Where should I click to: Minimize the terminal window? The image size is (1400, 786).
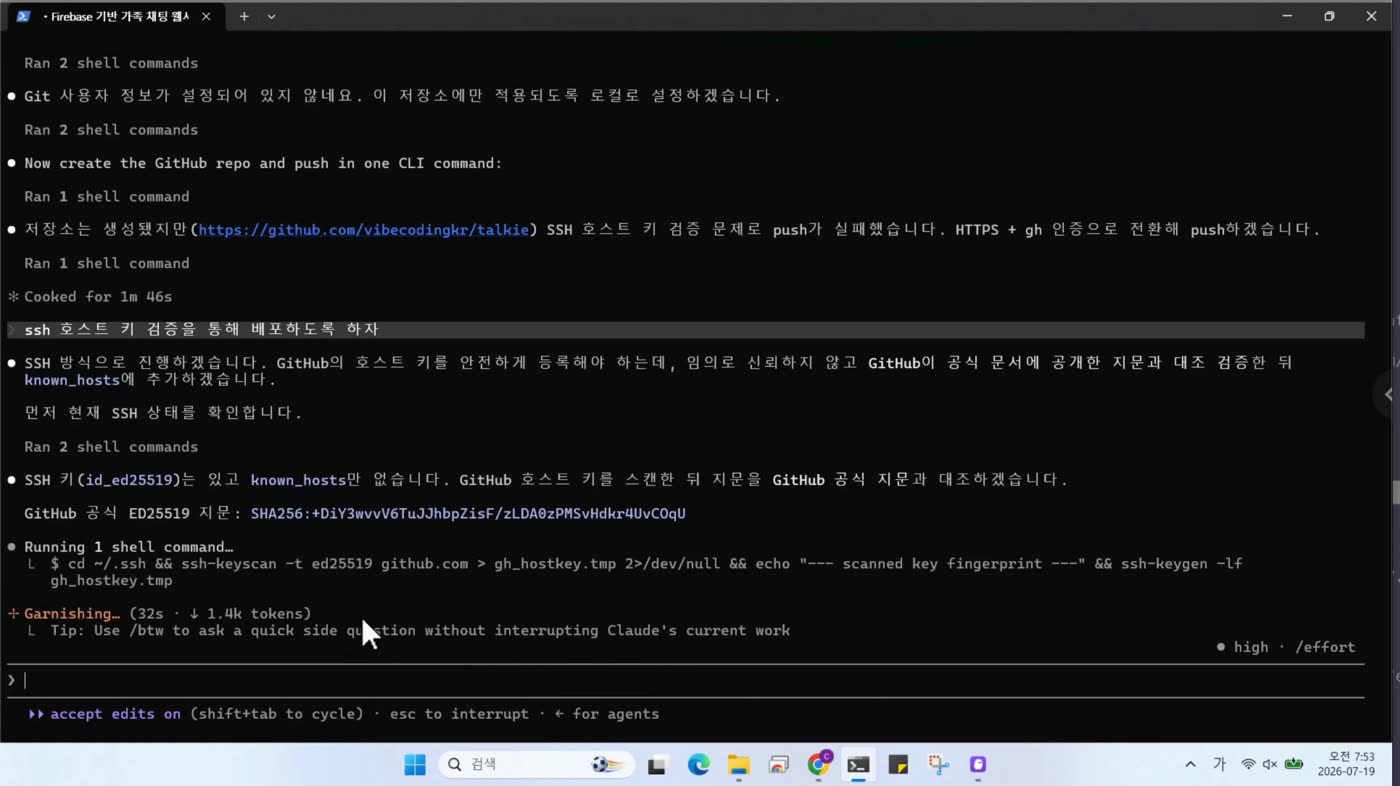[1287, 16]
